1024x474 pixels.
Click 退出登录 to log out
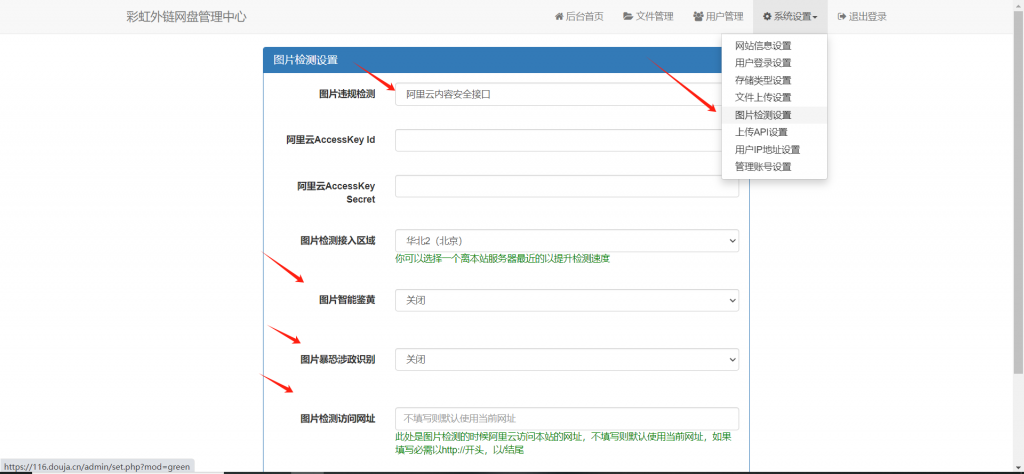point(862,17)
